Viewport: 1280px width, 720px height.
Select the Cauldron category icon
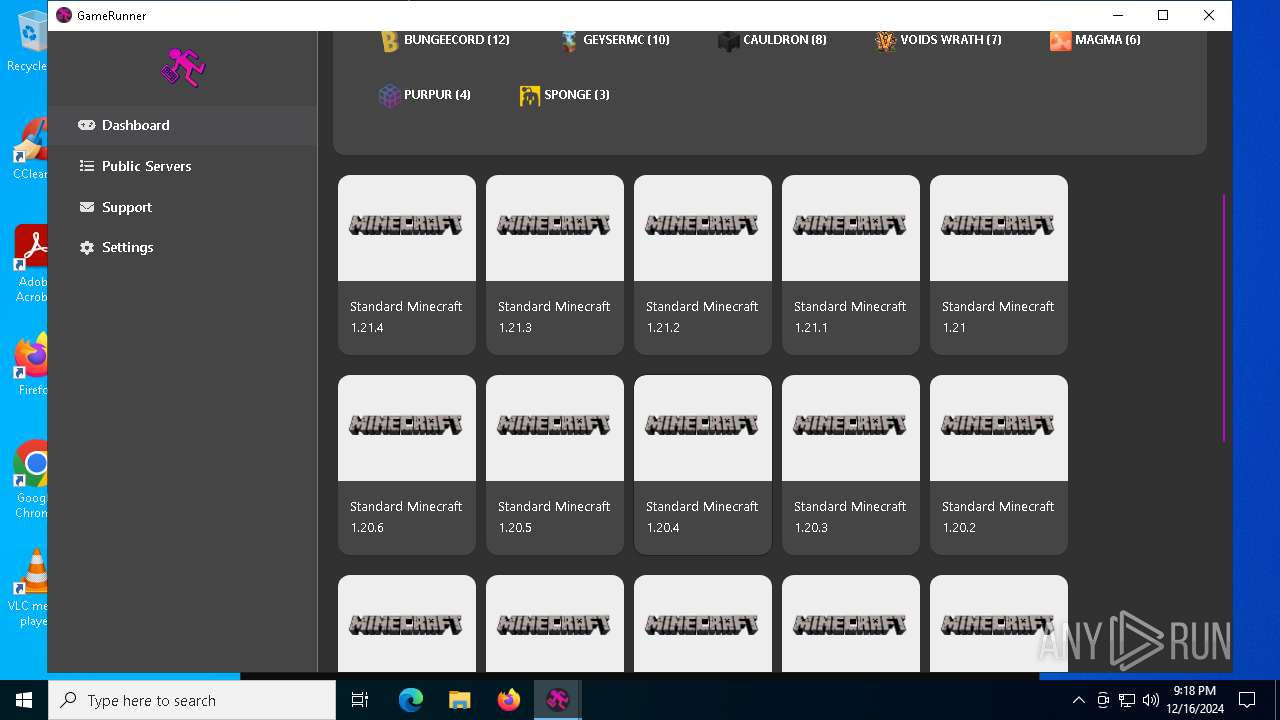click(728, 41)
